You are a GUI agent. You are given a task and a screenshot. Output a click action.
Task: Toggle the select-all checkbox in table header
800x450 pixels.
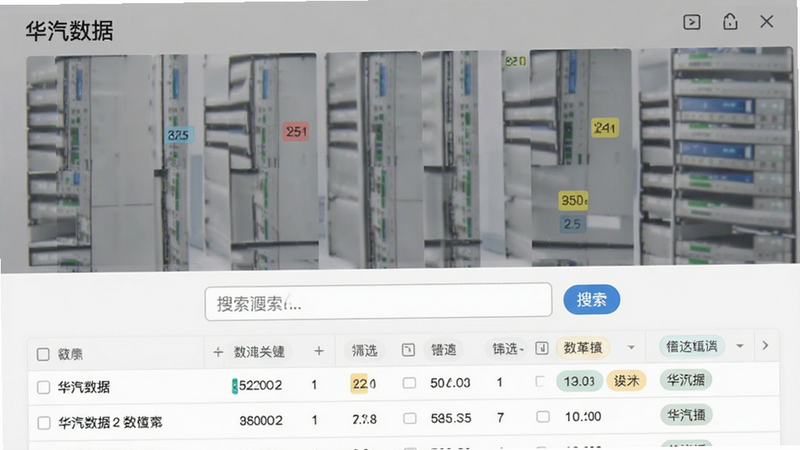(43, 354)
